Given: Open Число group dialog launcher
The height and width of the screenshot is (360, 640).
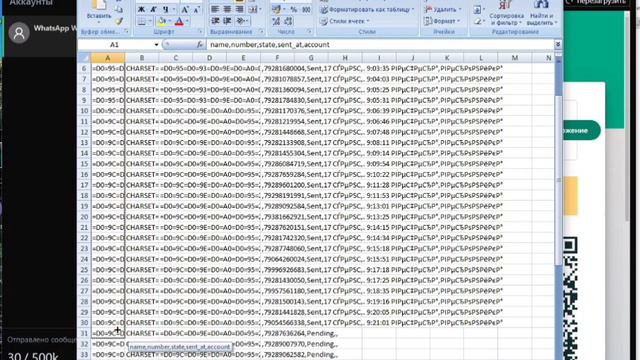Looking at the screenshot, I should click(x=309, y=31).
